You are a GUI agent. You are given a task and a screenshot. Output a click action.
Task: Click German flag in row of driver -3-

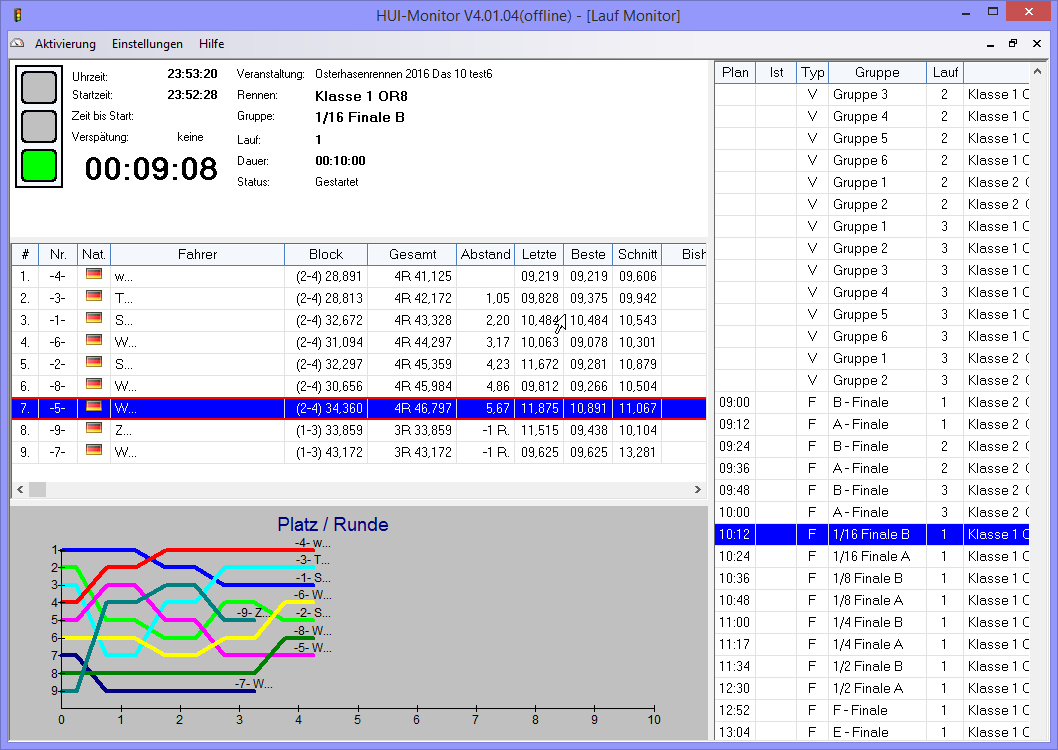pos(94,295)
